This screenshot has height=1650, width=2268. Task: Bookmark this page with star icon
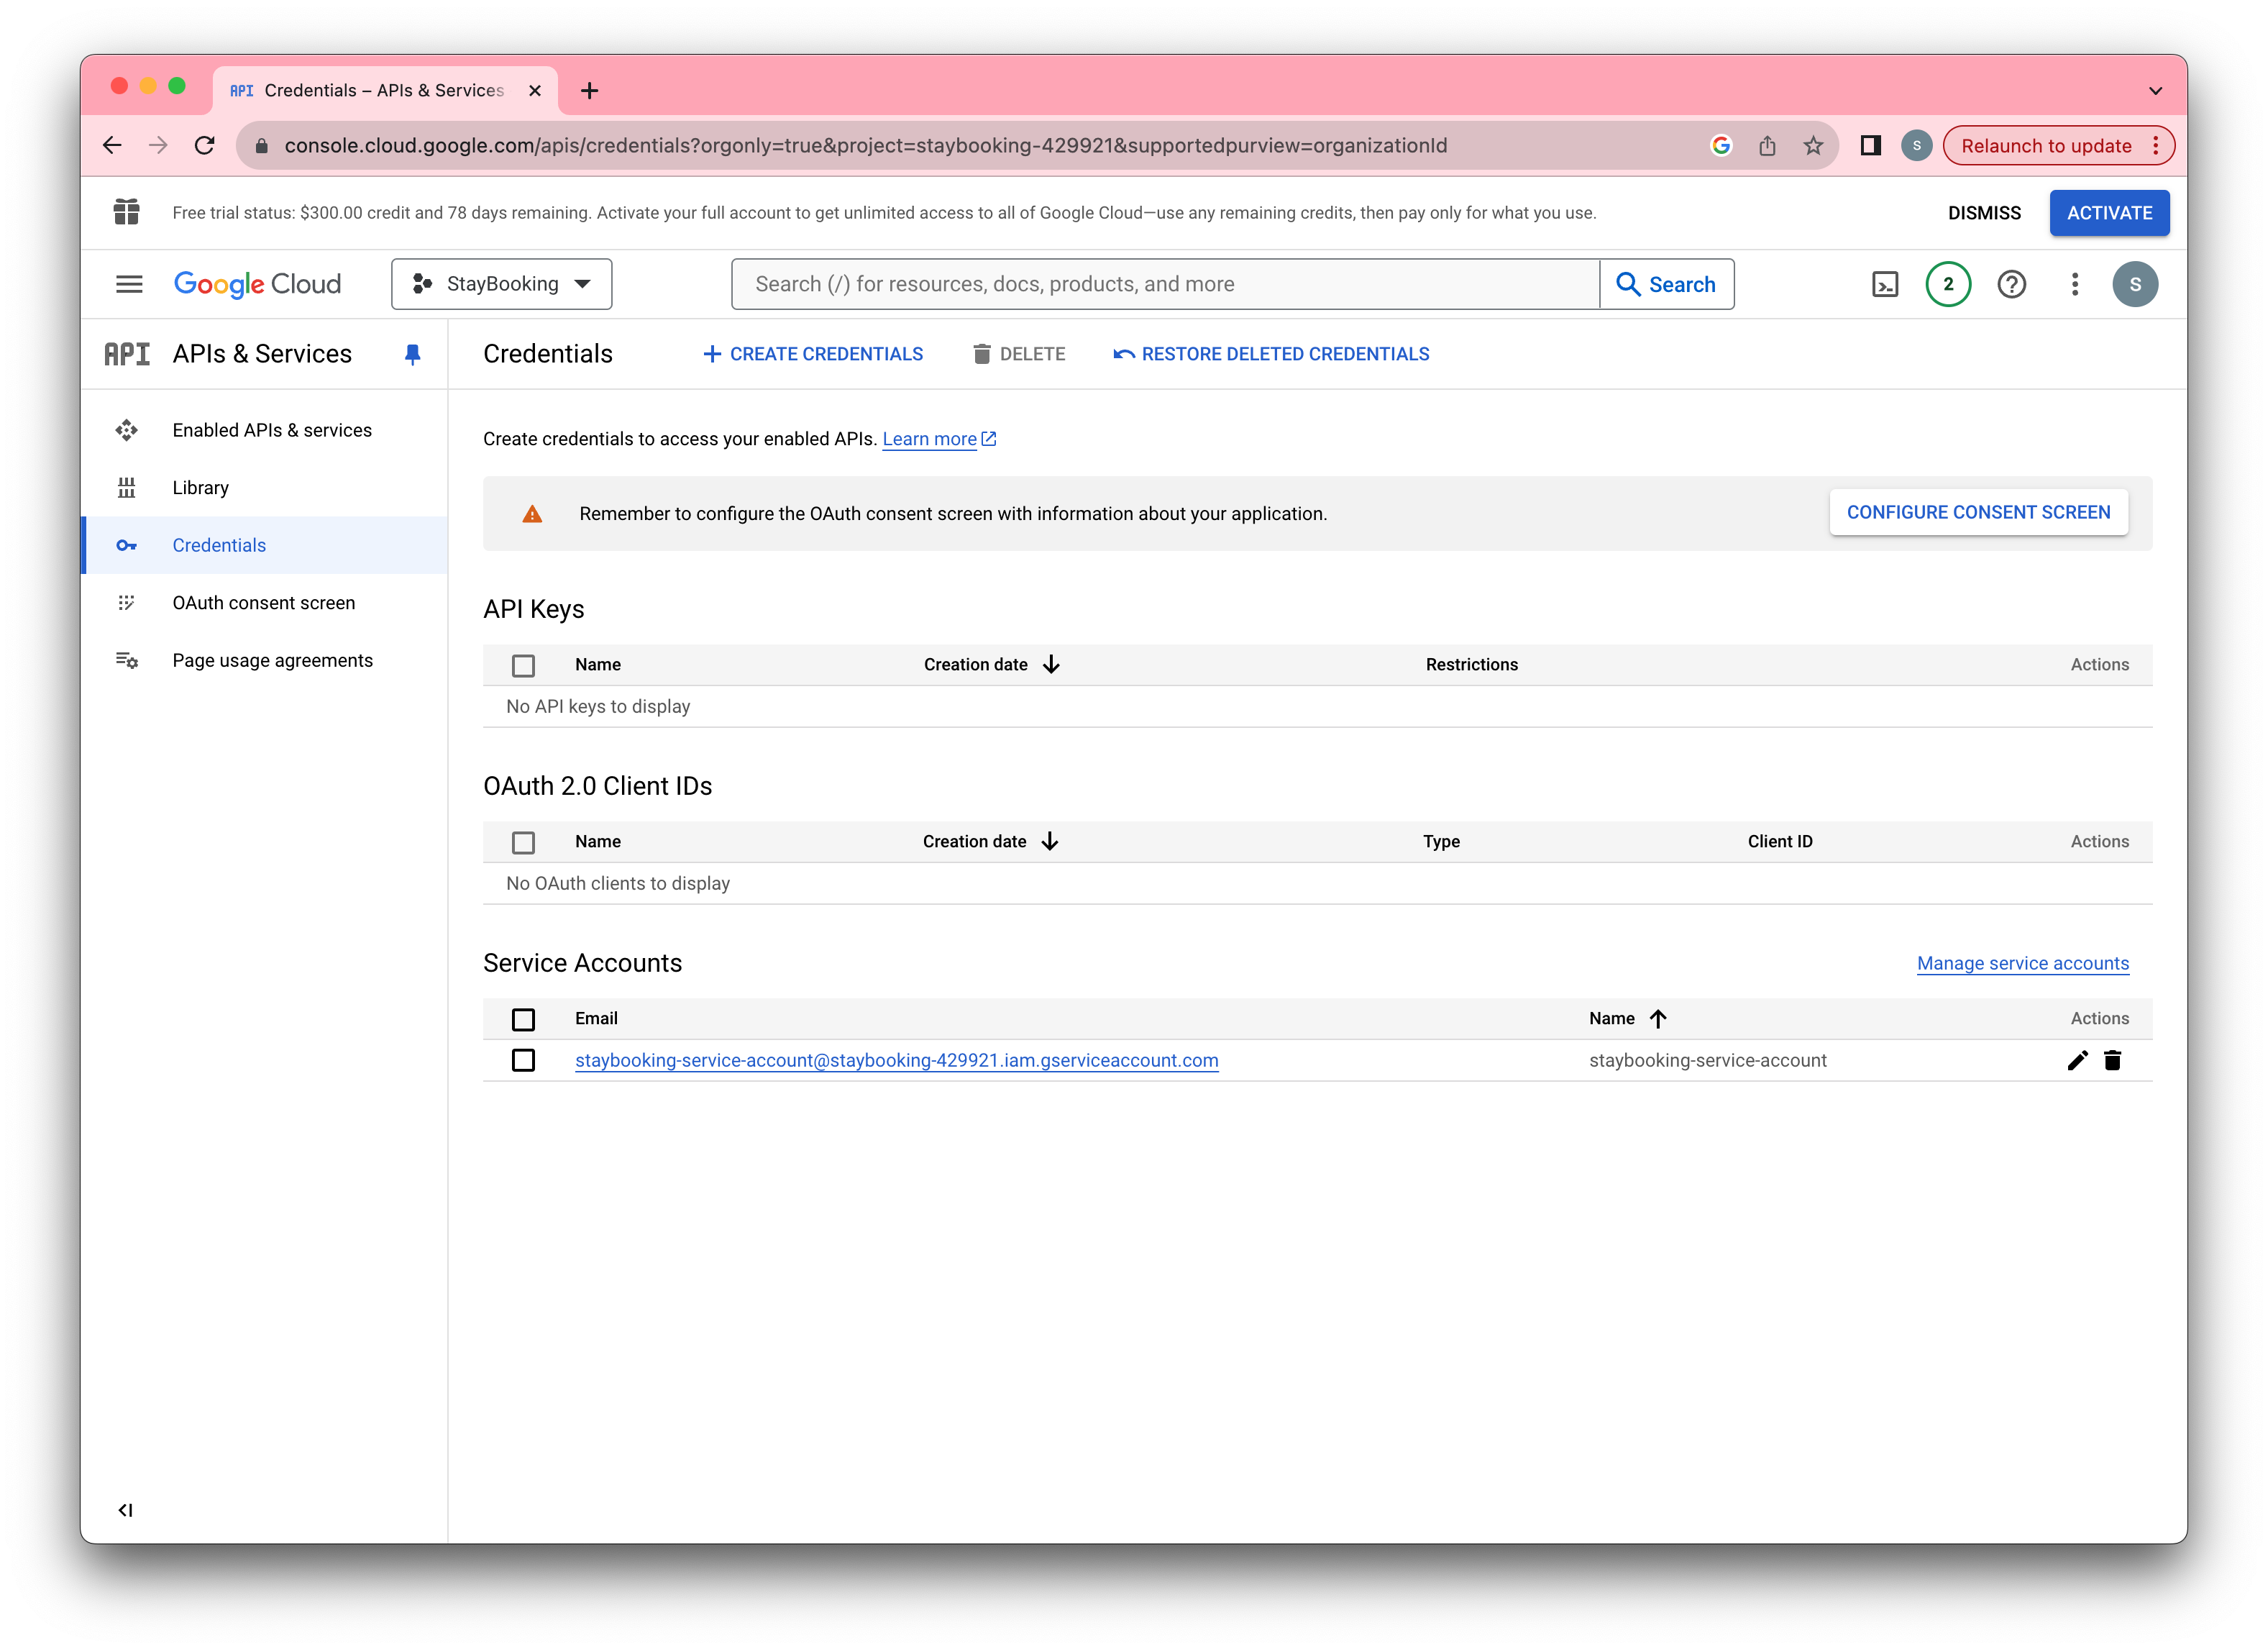(x=1813, y=146)
